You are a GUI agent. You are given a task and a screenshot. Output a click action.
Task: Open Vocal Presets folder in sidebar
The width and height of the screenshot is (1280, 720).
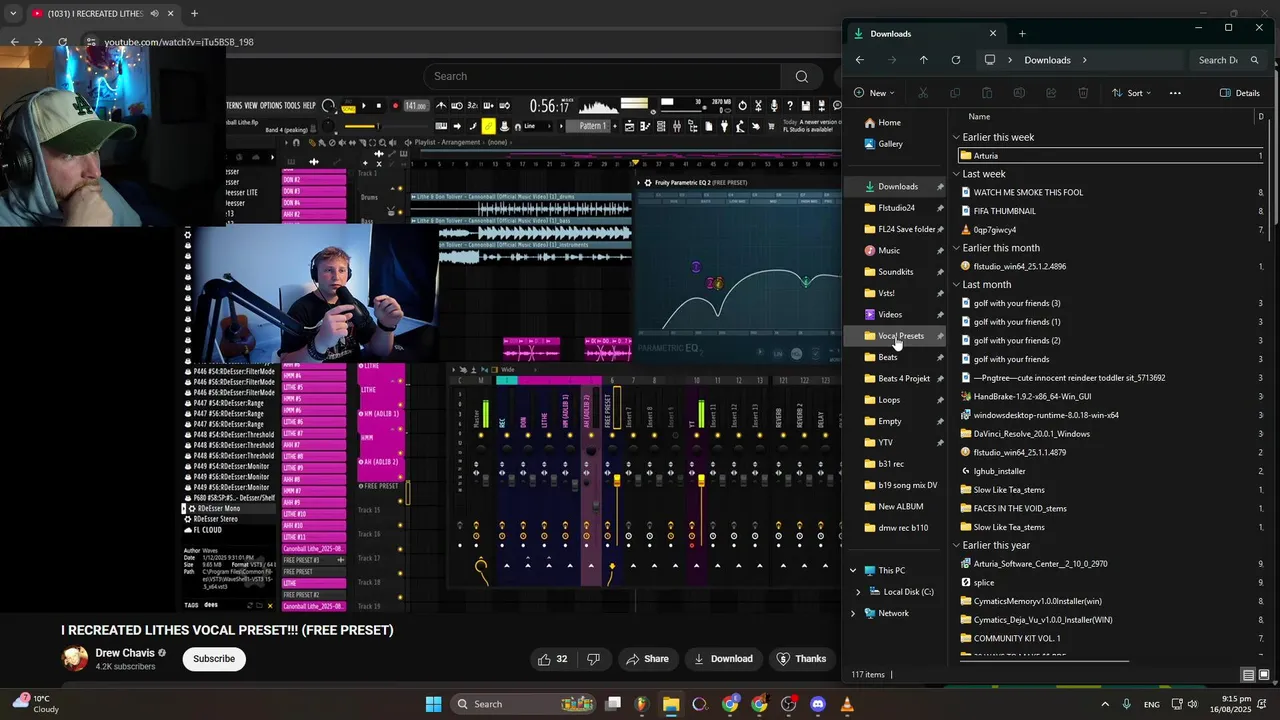tap(901, 336)
